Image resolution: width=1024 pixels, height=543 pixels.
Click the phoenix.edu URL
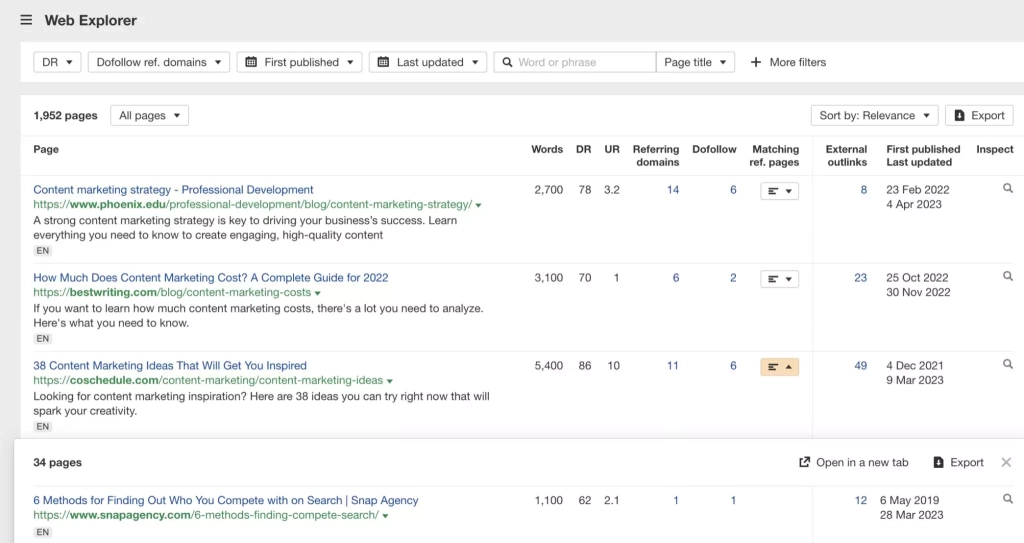[x=253, y=205]
